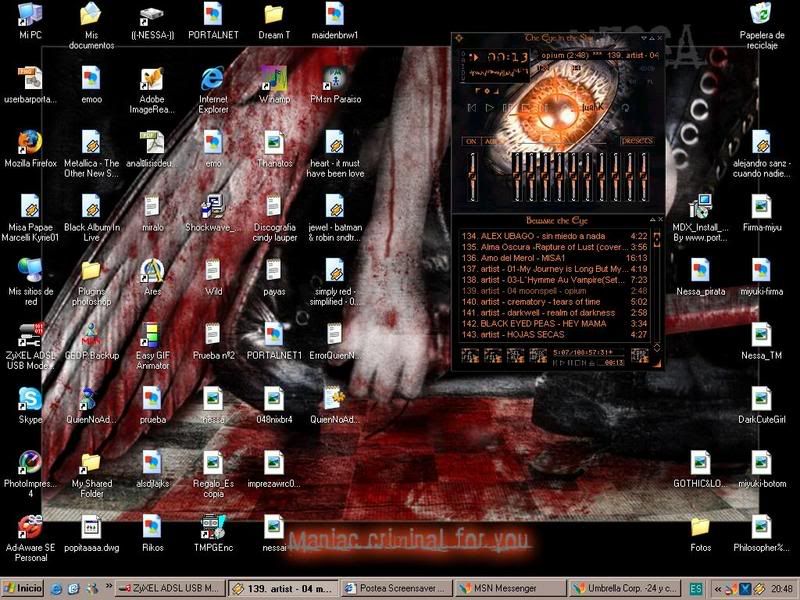
Task: Open the Internet Explorer Quick Launch icon
Action: (56, 589)
